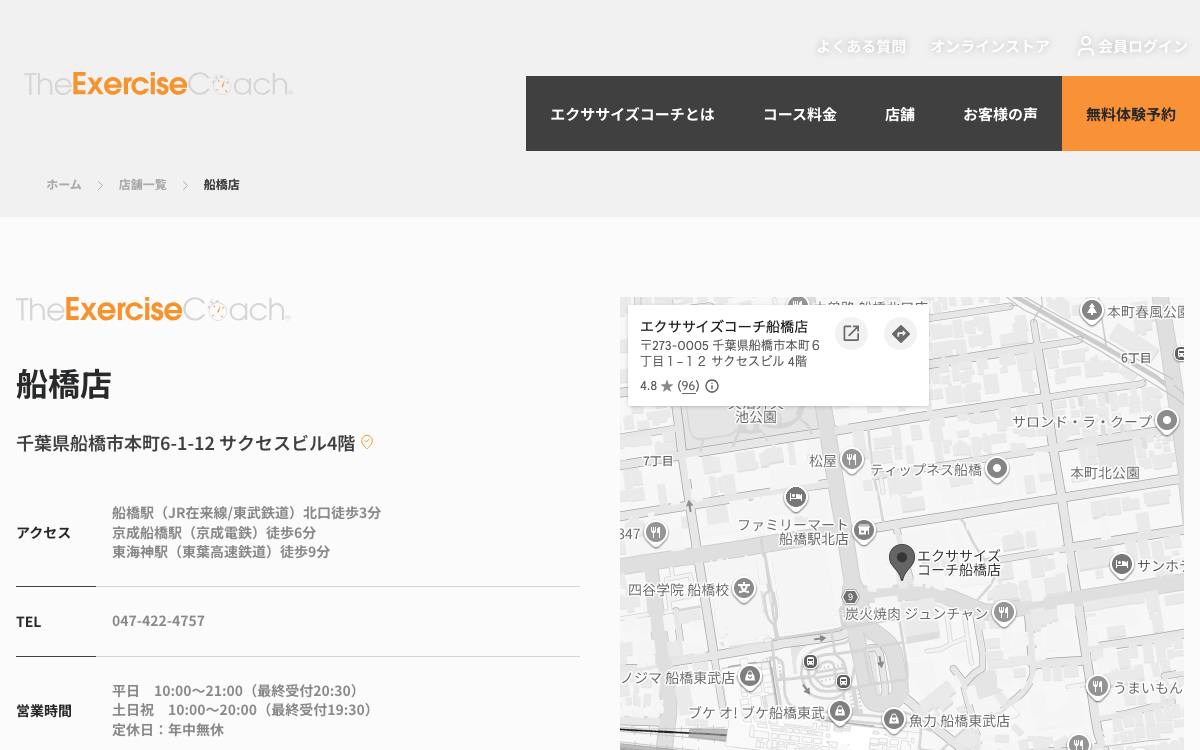
Task: Click 京成船橋駅 徒歩6分 access text
Action: point(214,532)
